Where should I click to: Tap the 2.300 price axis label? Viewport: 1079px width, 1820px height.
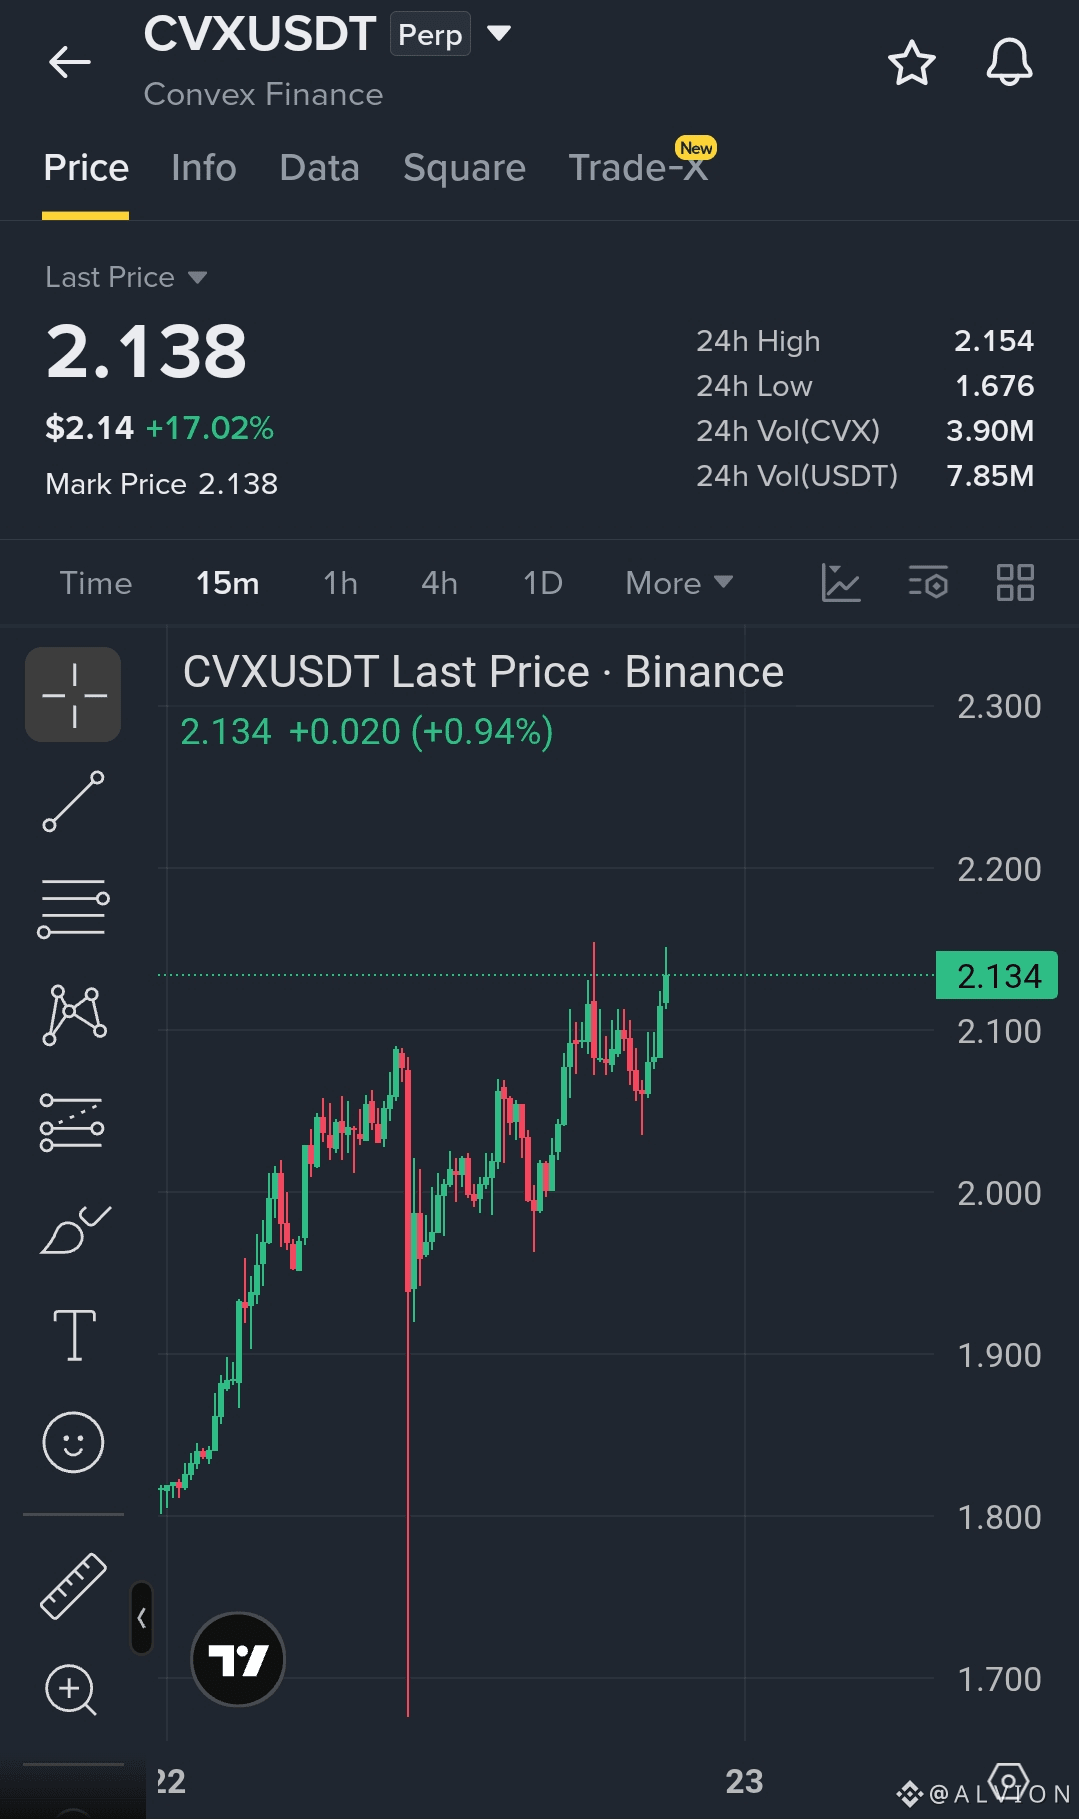coord(999,707)
